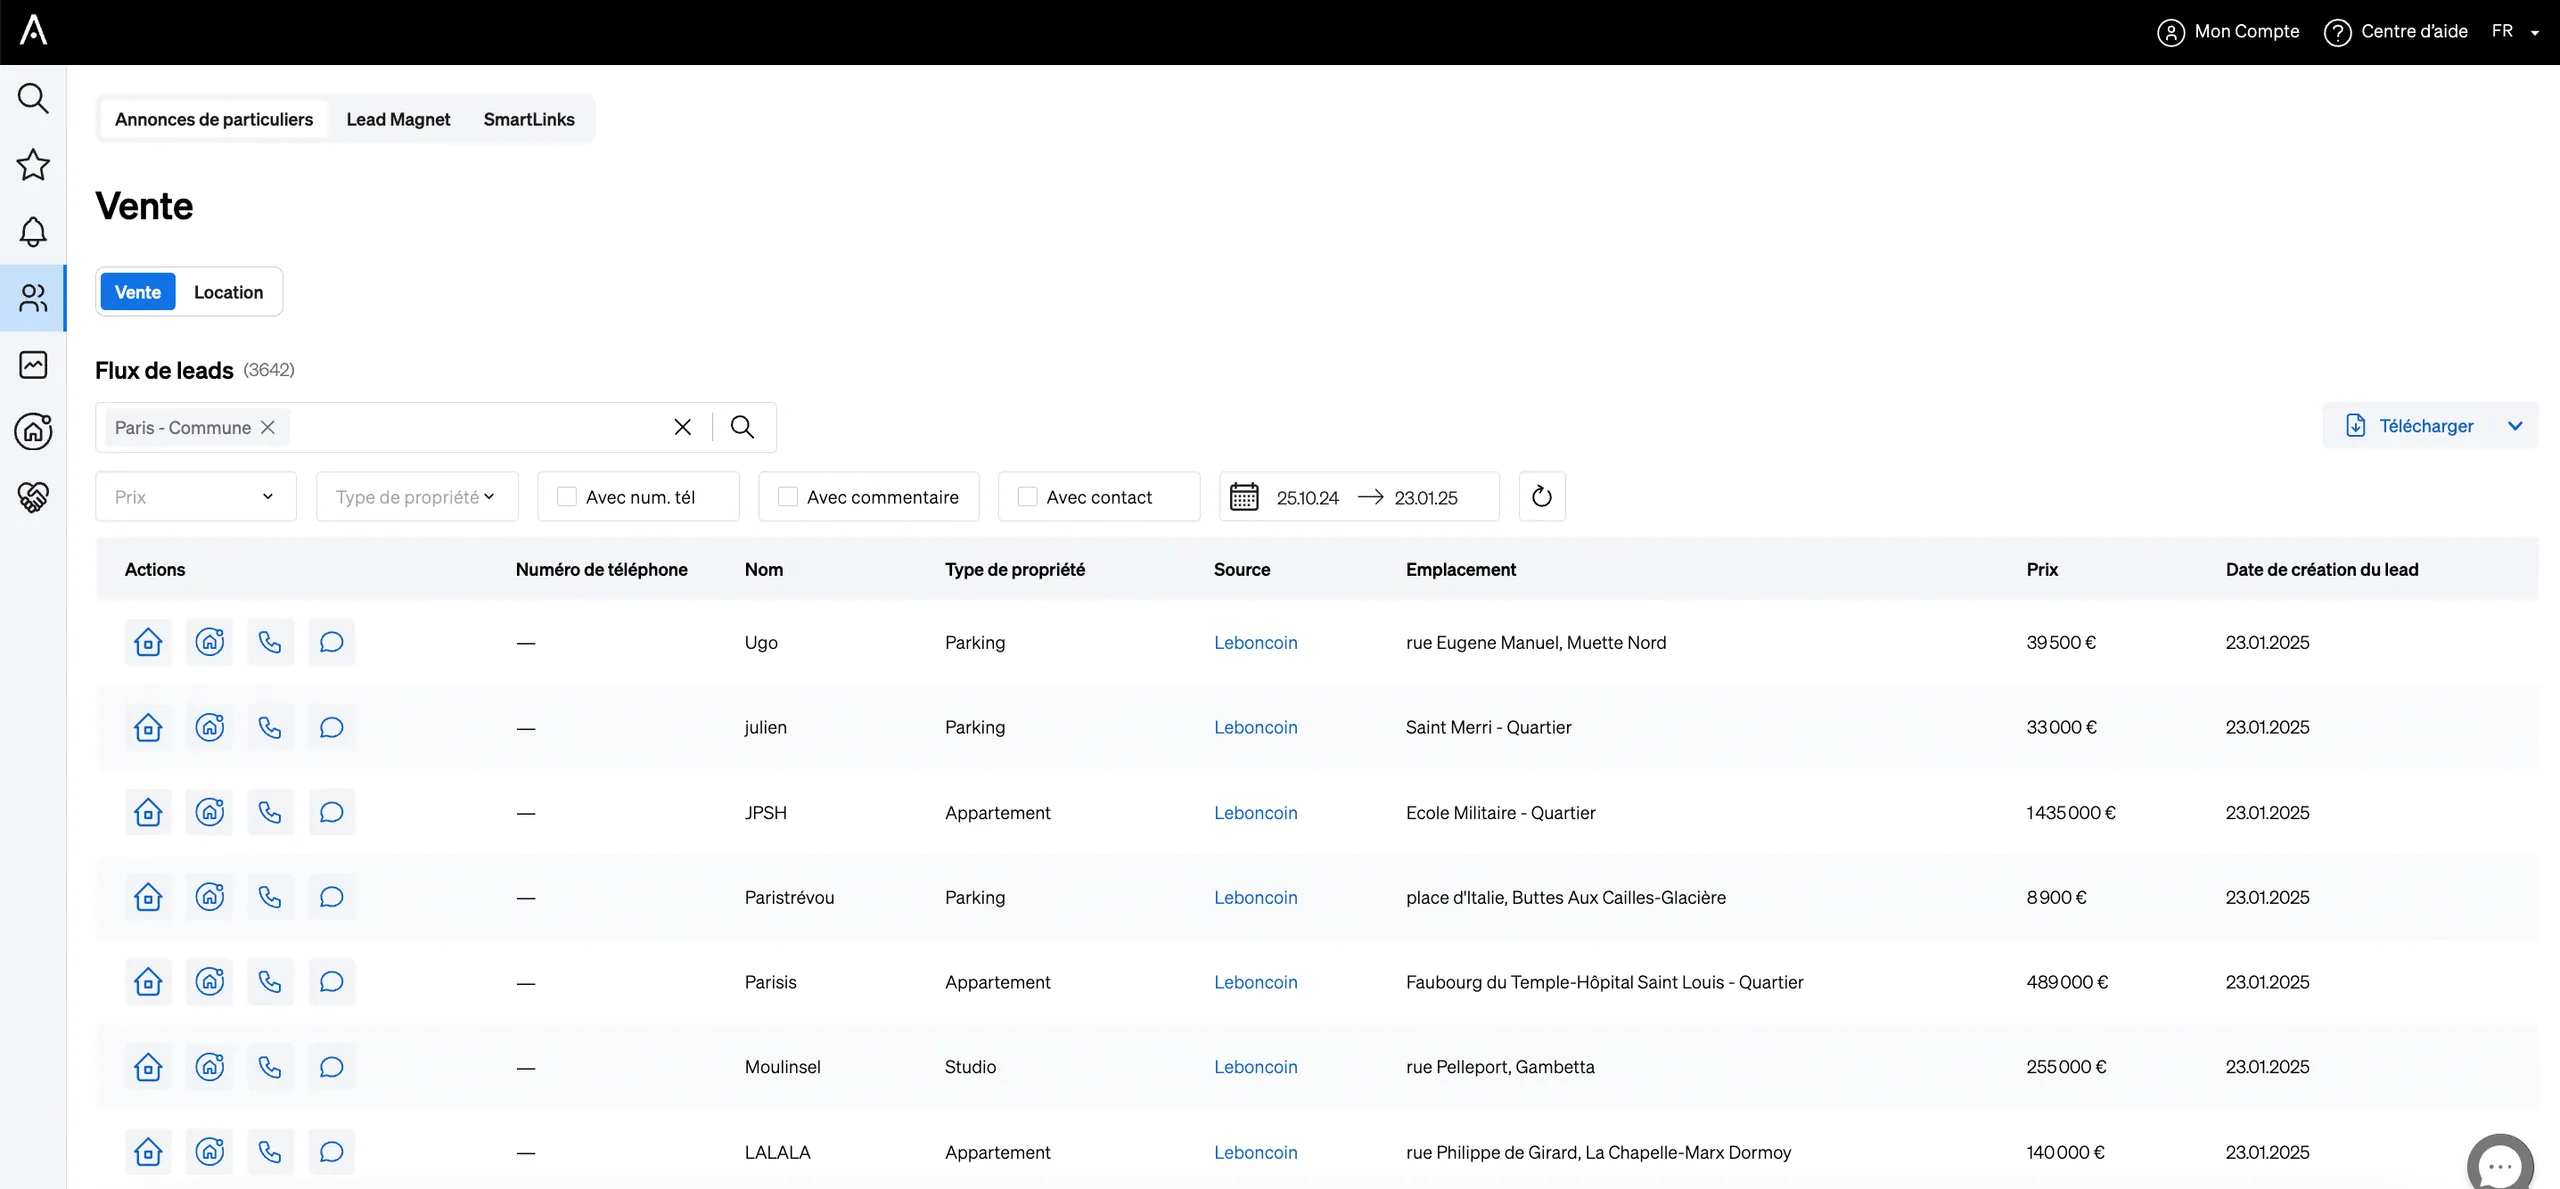
Task: Open Leboncoin link in Moulinsel row
Action: tap(1255, 1067)
